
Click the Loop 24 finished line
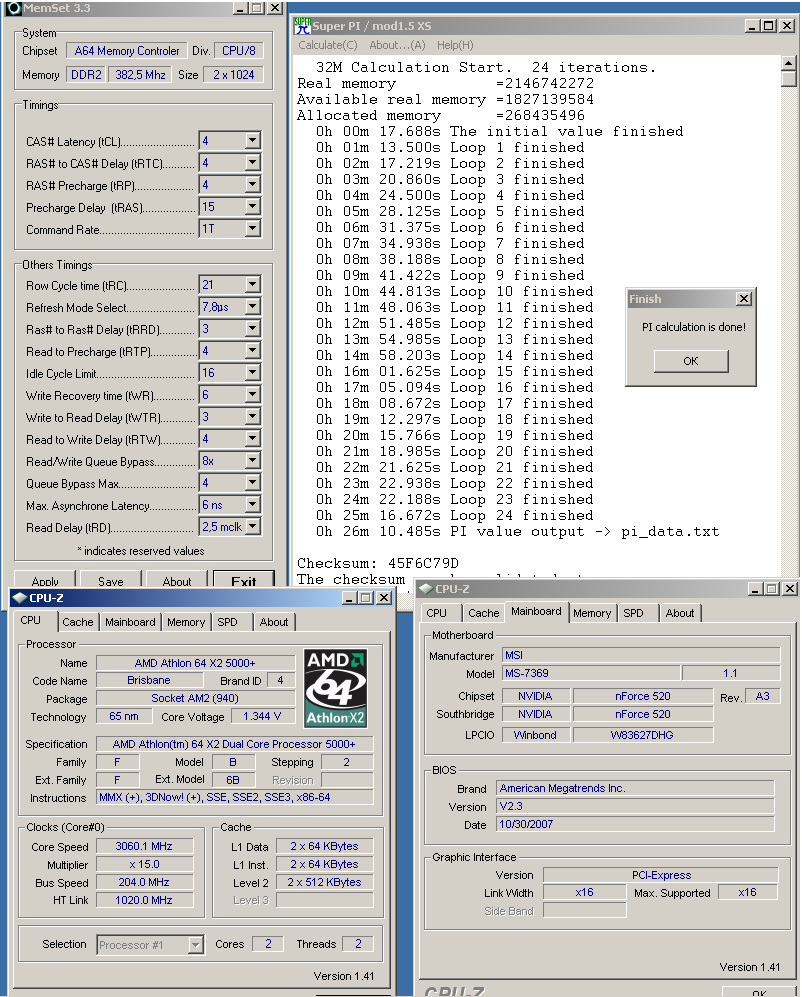click(x=455, y=515)
